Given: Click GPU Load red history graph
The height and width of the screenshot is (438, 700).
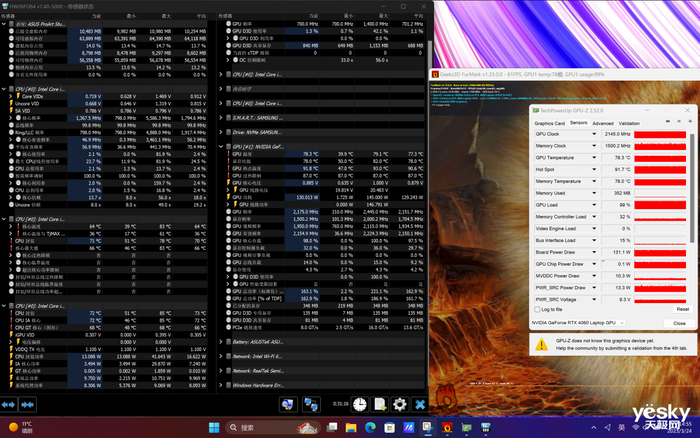Looking at the screenshot, I should coord(660,205).
